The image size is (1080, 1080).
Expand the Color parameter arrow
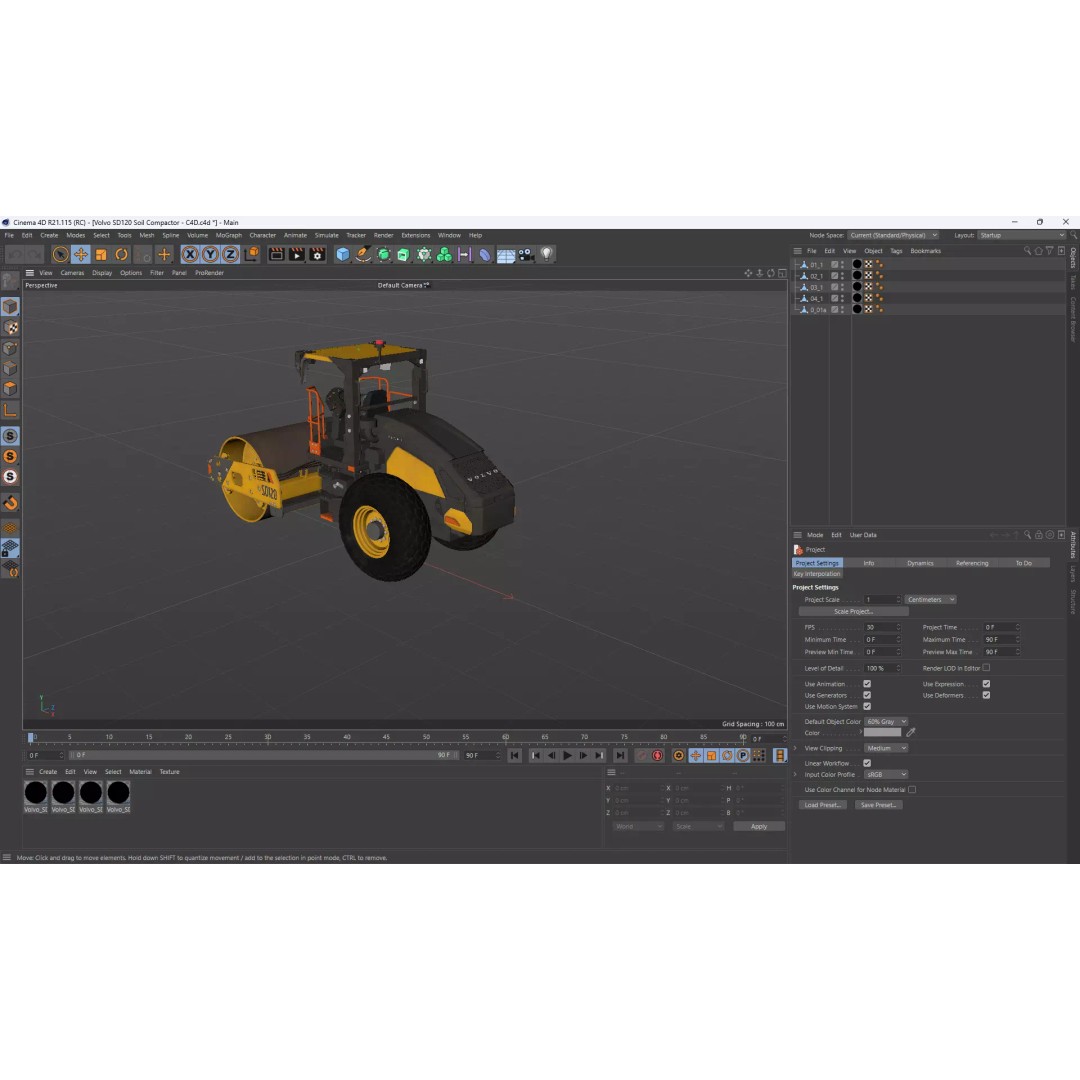[861, 732]
